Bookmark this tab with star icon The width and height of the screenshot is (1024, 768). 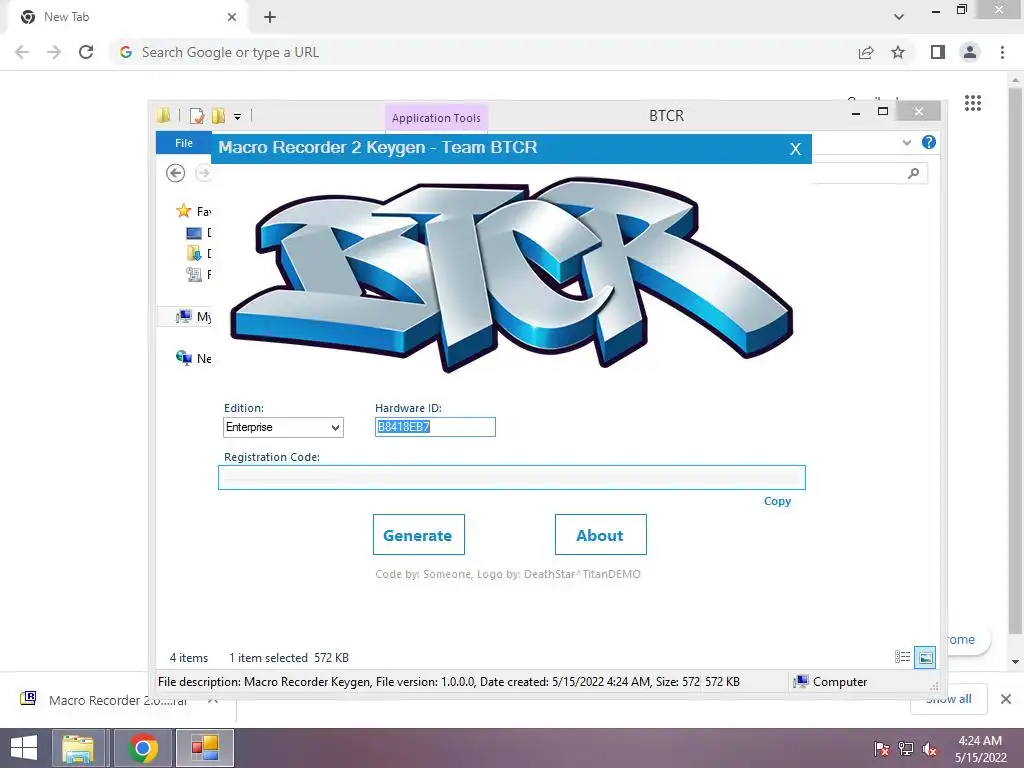point(898,52)
